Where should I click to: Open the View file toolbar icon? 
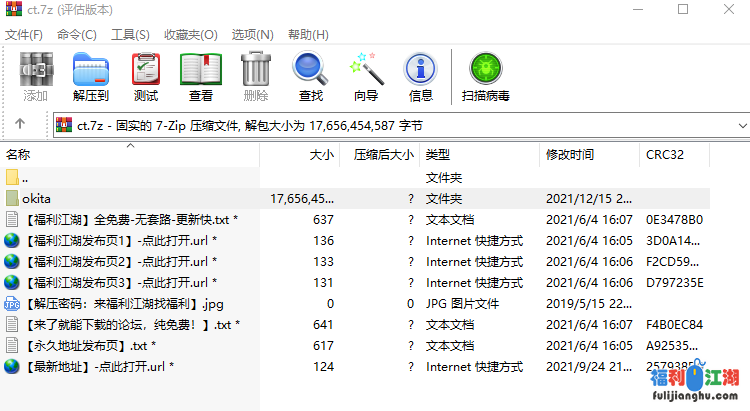[x=200, y=77]
